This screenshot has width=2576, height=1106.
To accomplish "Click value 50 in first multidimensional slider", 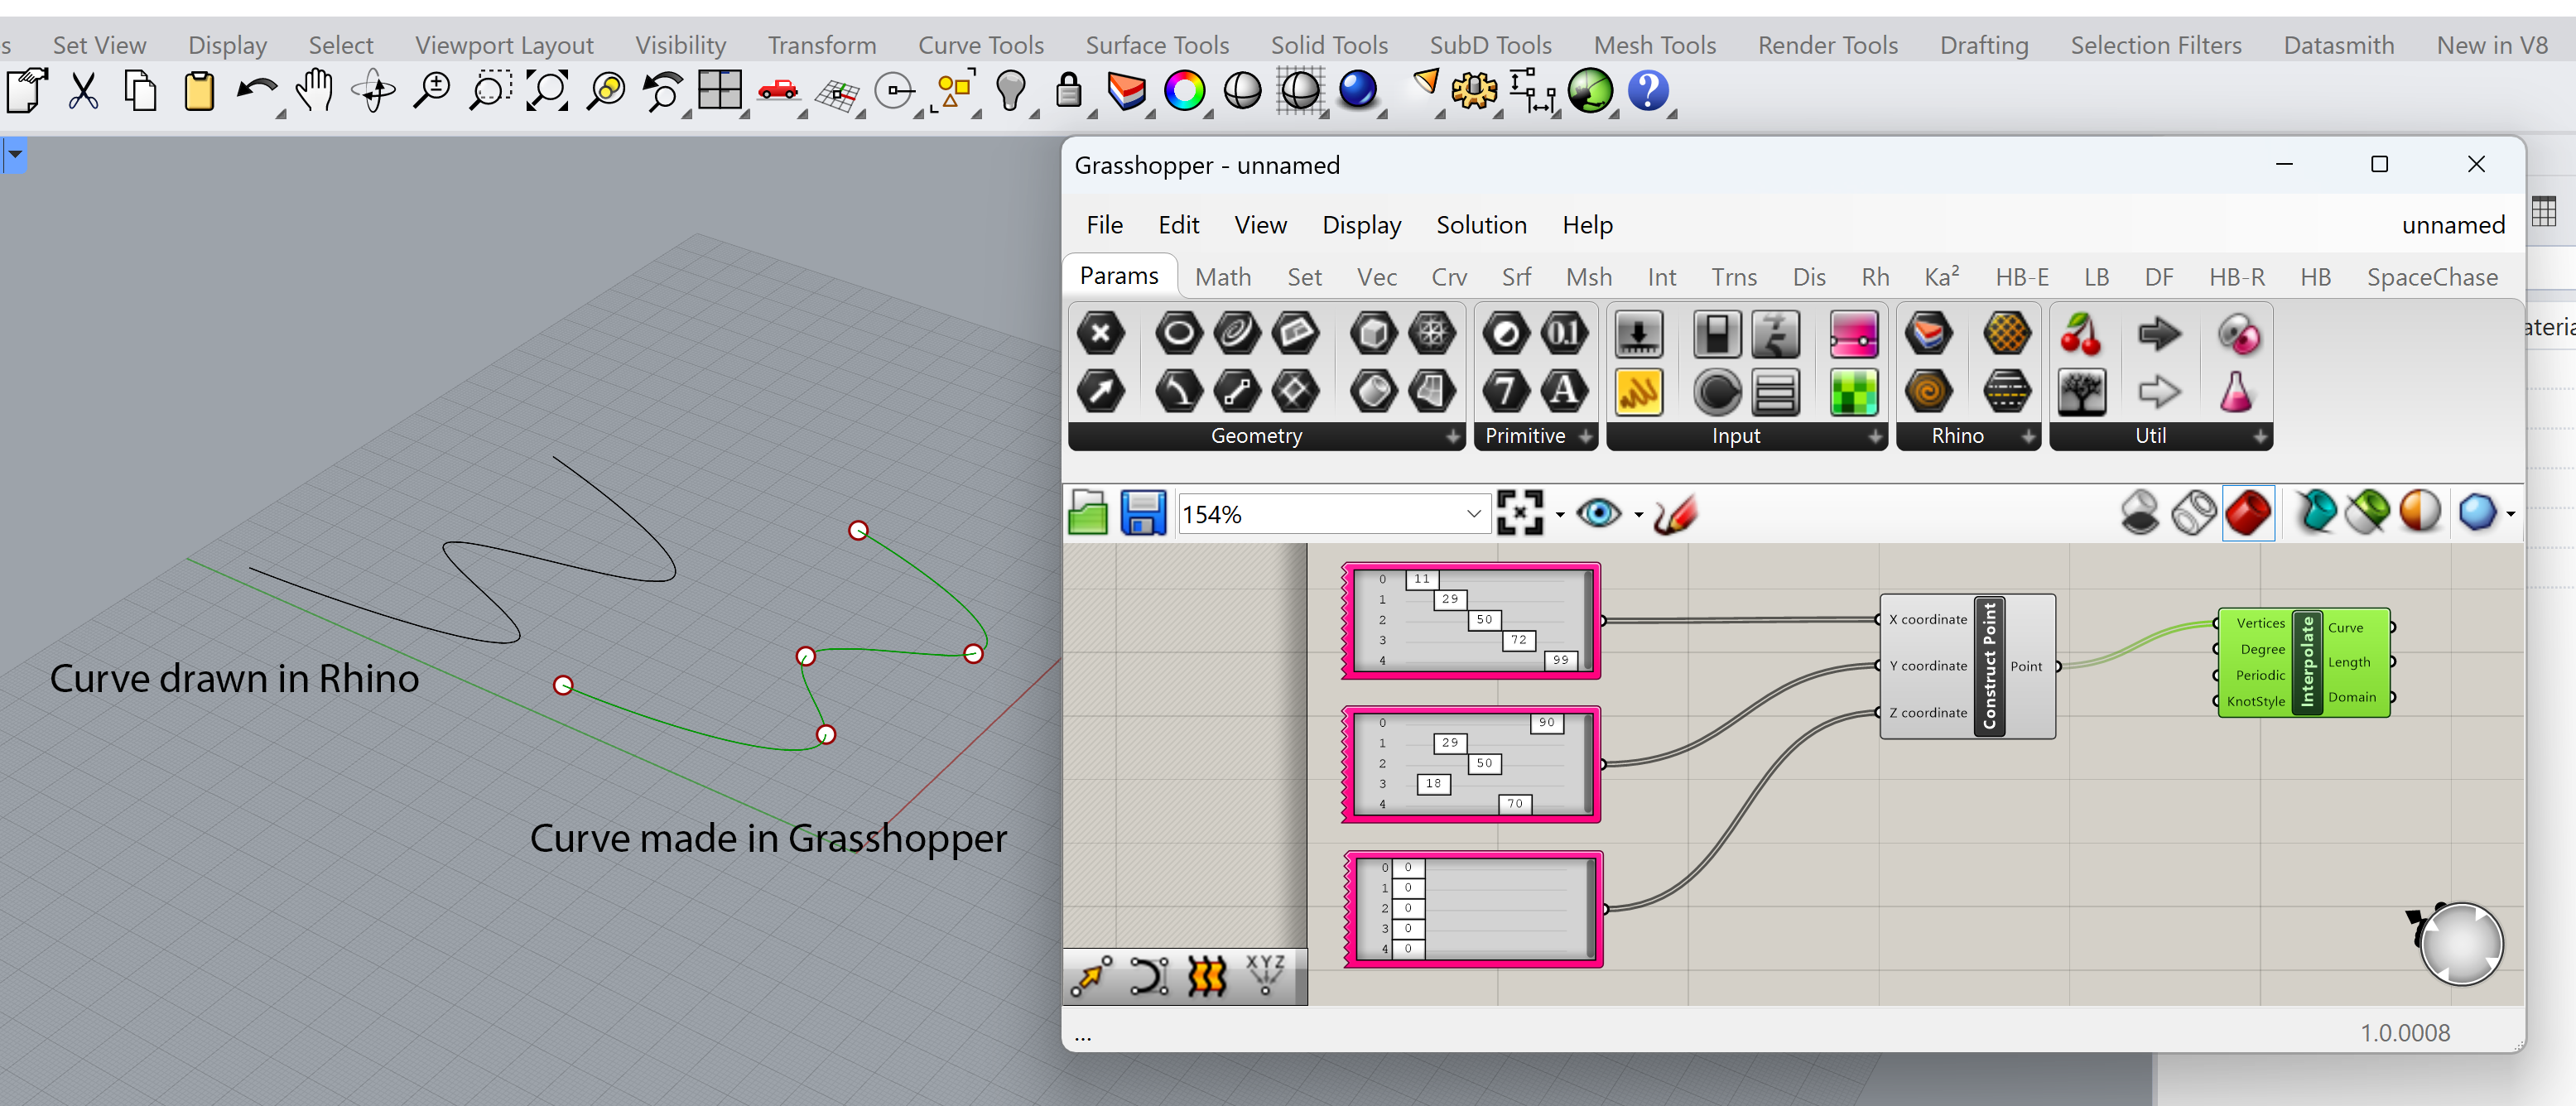I will (x=1484, y=620).
